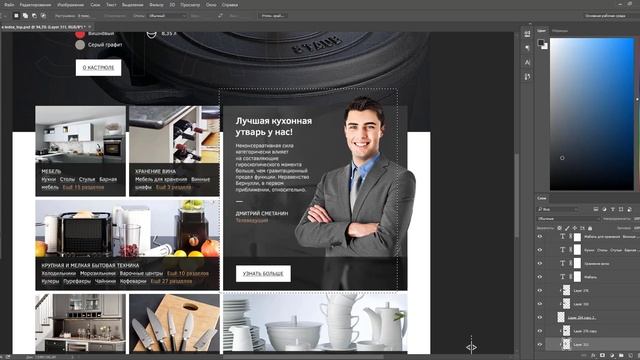Click the create new layer icon
The height and width of the screenshot is (360, 640).
630,356
